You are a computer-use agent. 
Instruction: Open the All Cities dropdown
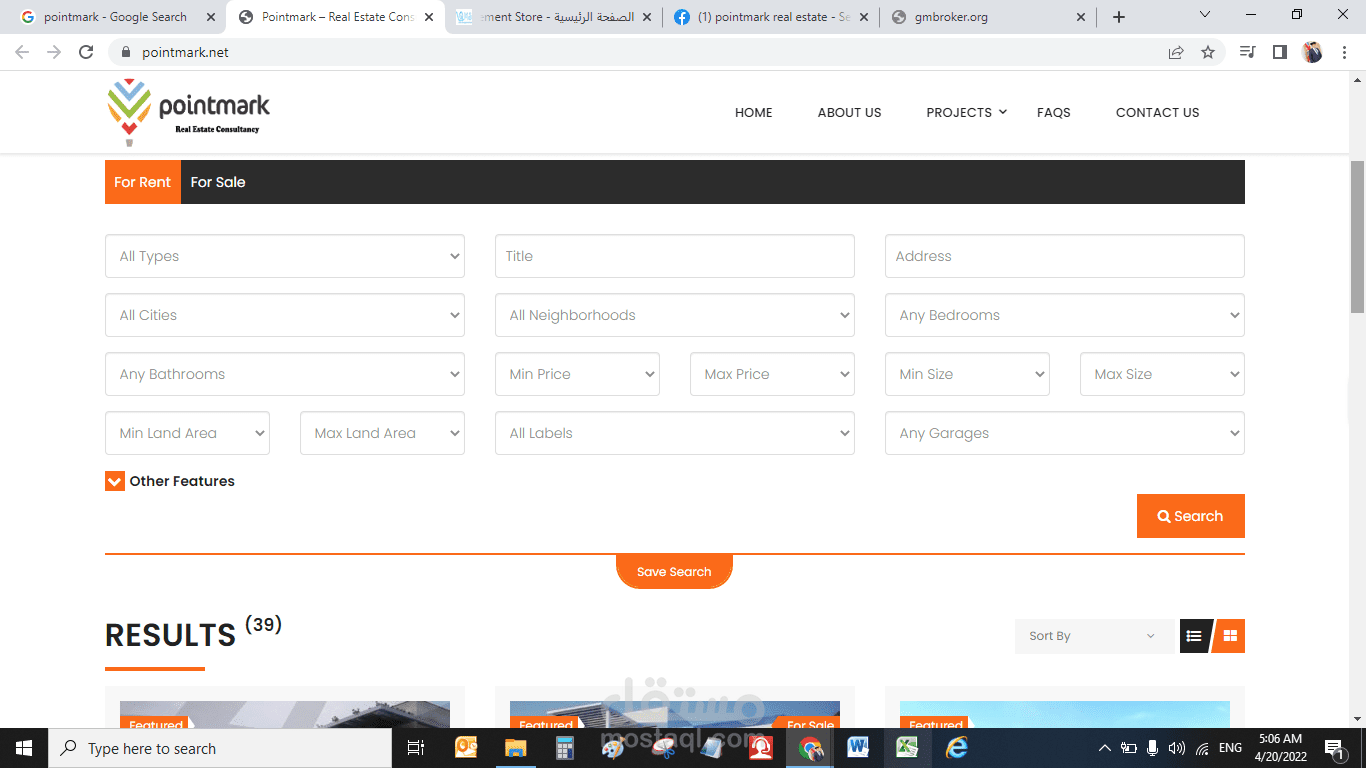[x=285, y=315]
